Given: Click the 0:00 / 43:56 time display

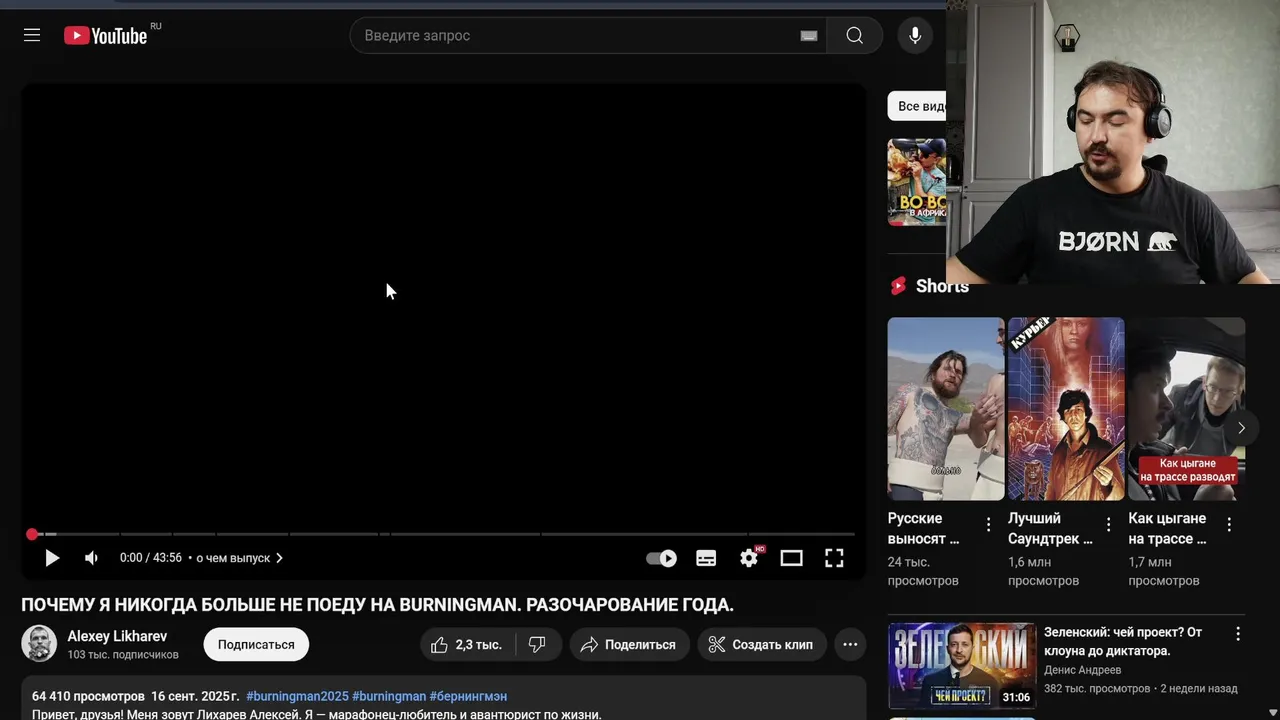Looking at the screenshot, I should 151,558.
